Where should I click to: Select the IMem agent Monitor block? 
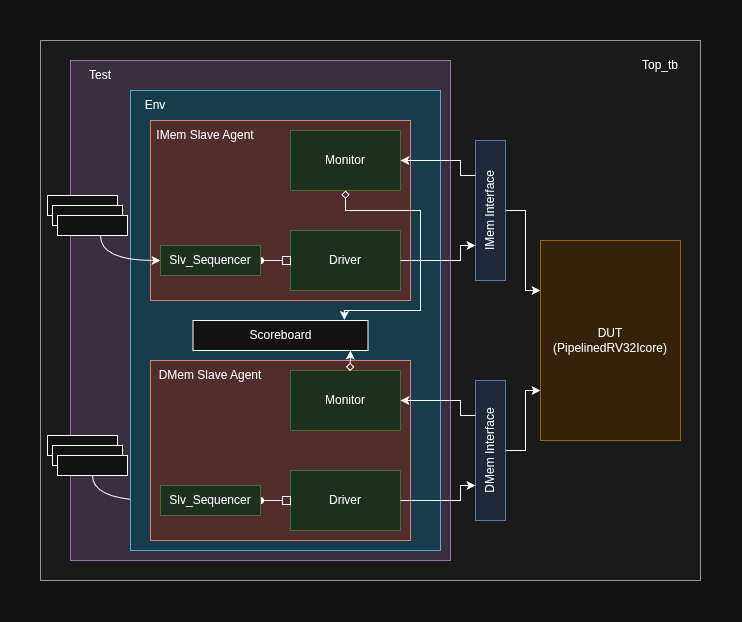(345, 160)
